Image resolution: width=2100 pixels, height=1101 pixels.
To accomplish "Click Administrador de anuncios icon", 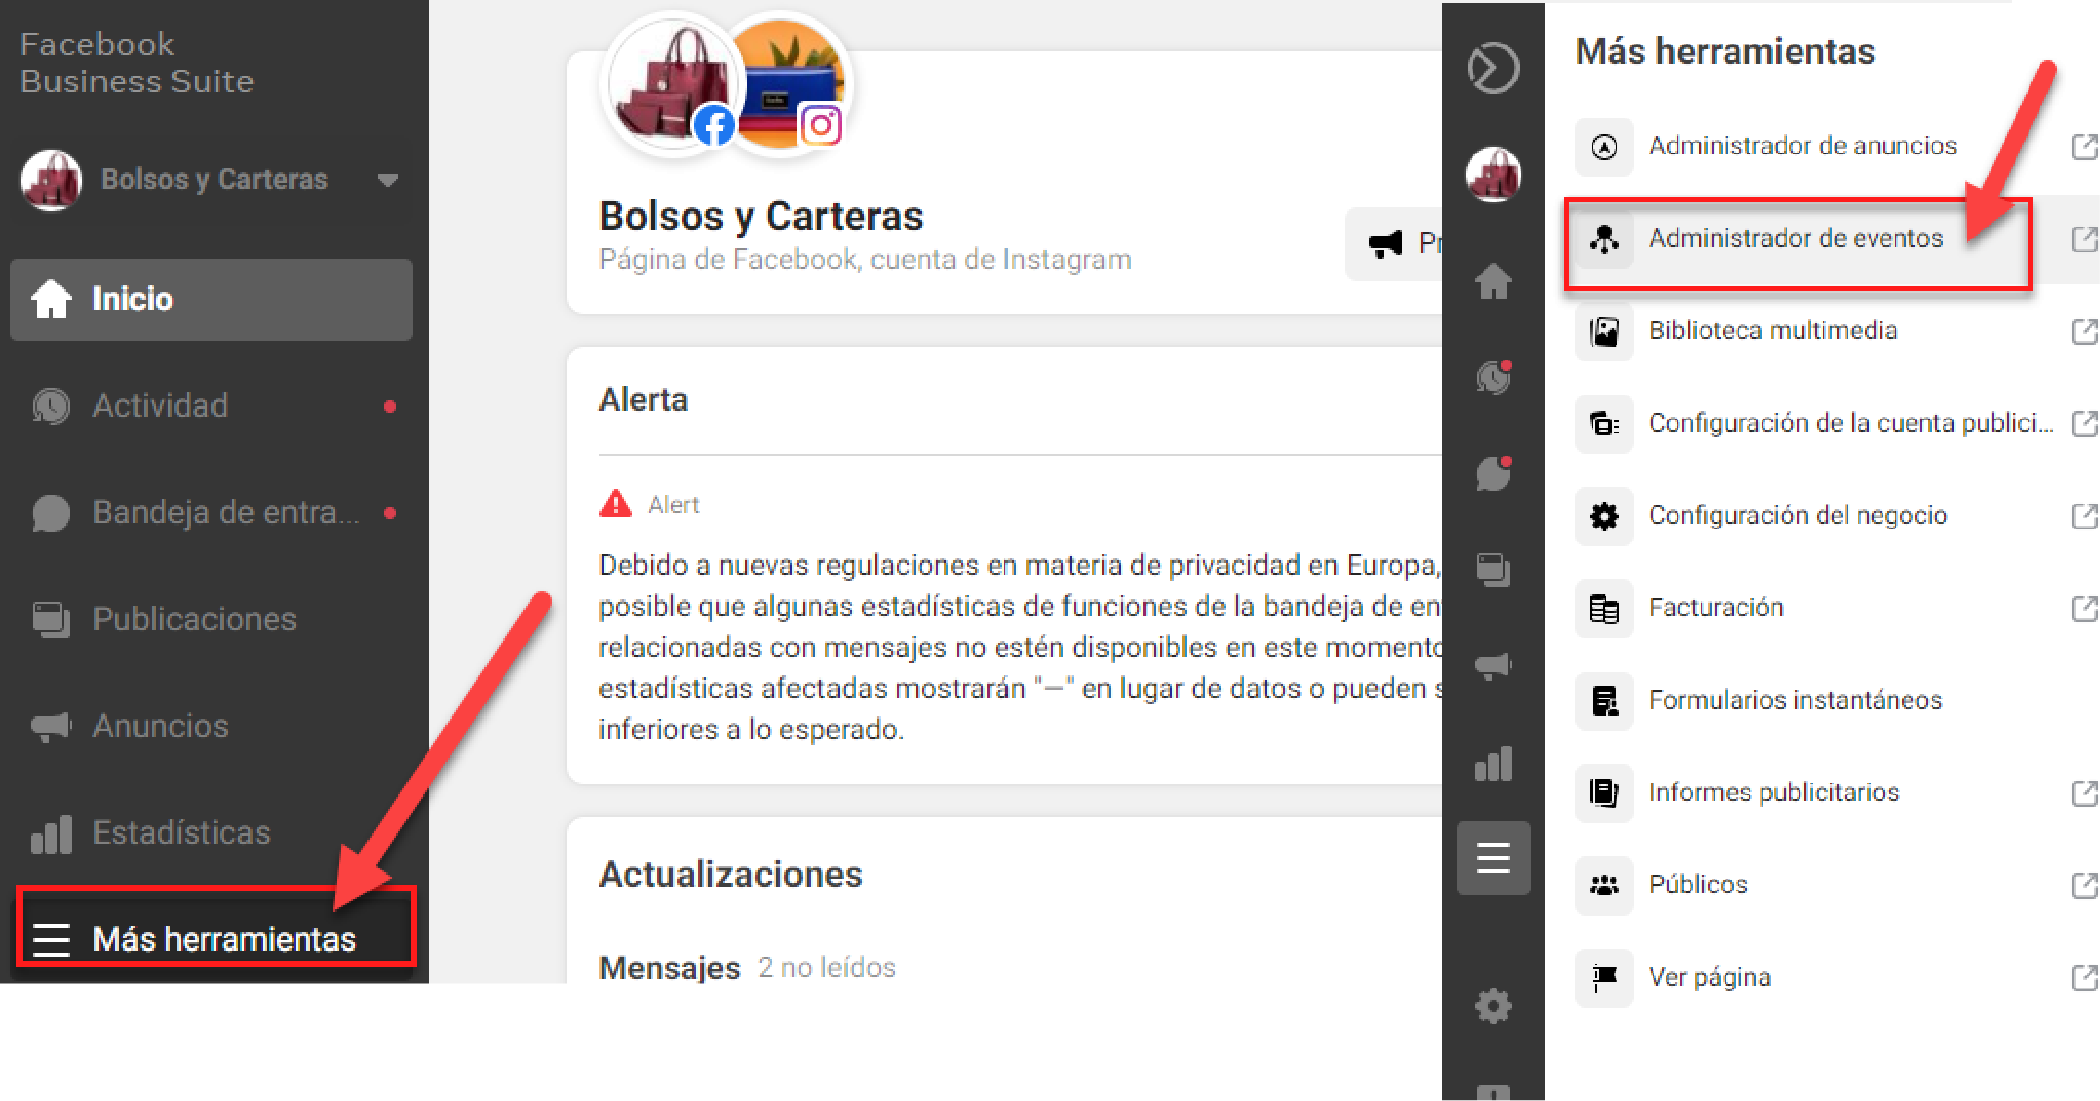I will [x=1604, y=147].
